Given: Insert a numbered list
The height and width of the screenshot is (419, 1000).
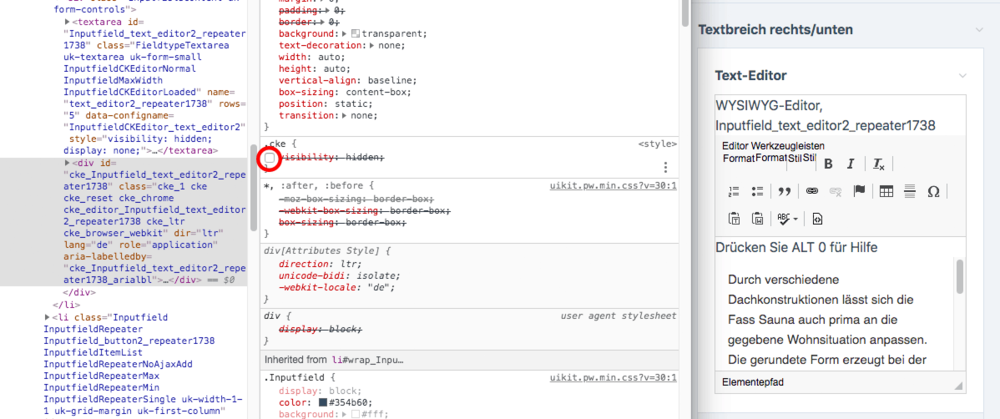Looking at the screenshot, I should click(732, 191).
